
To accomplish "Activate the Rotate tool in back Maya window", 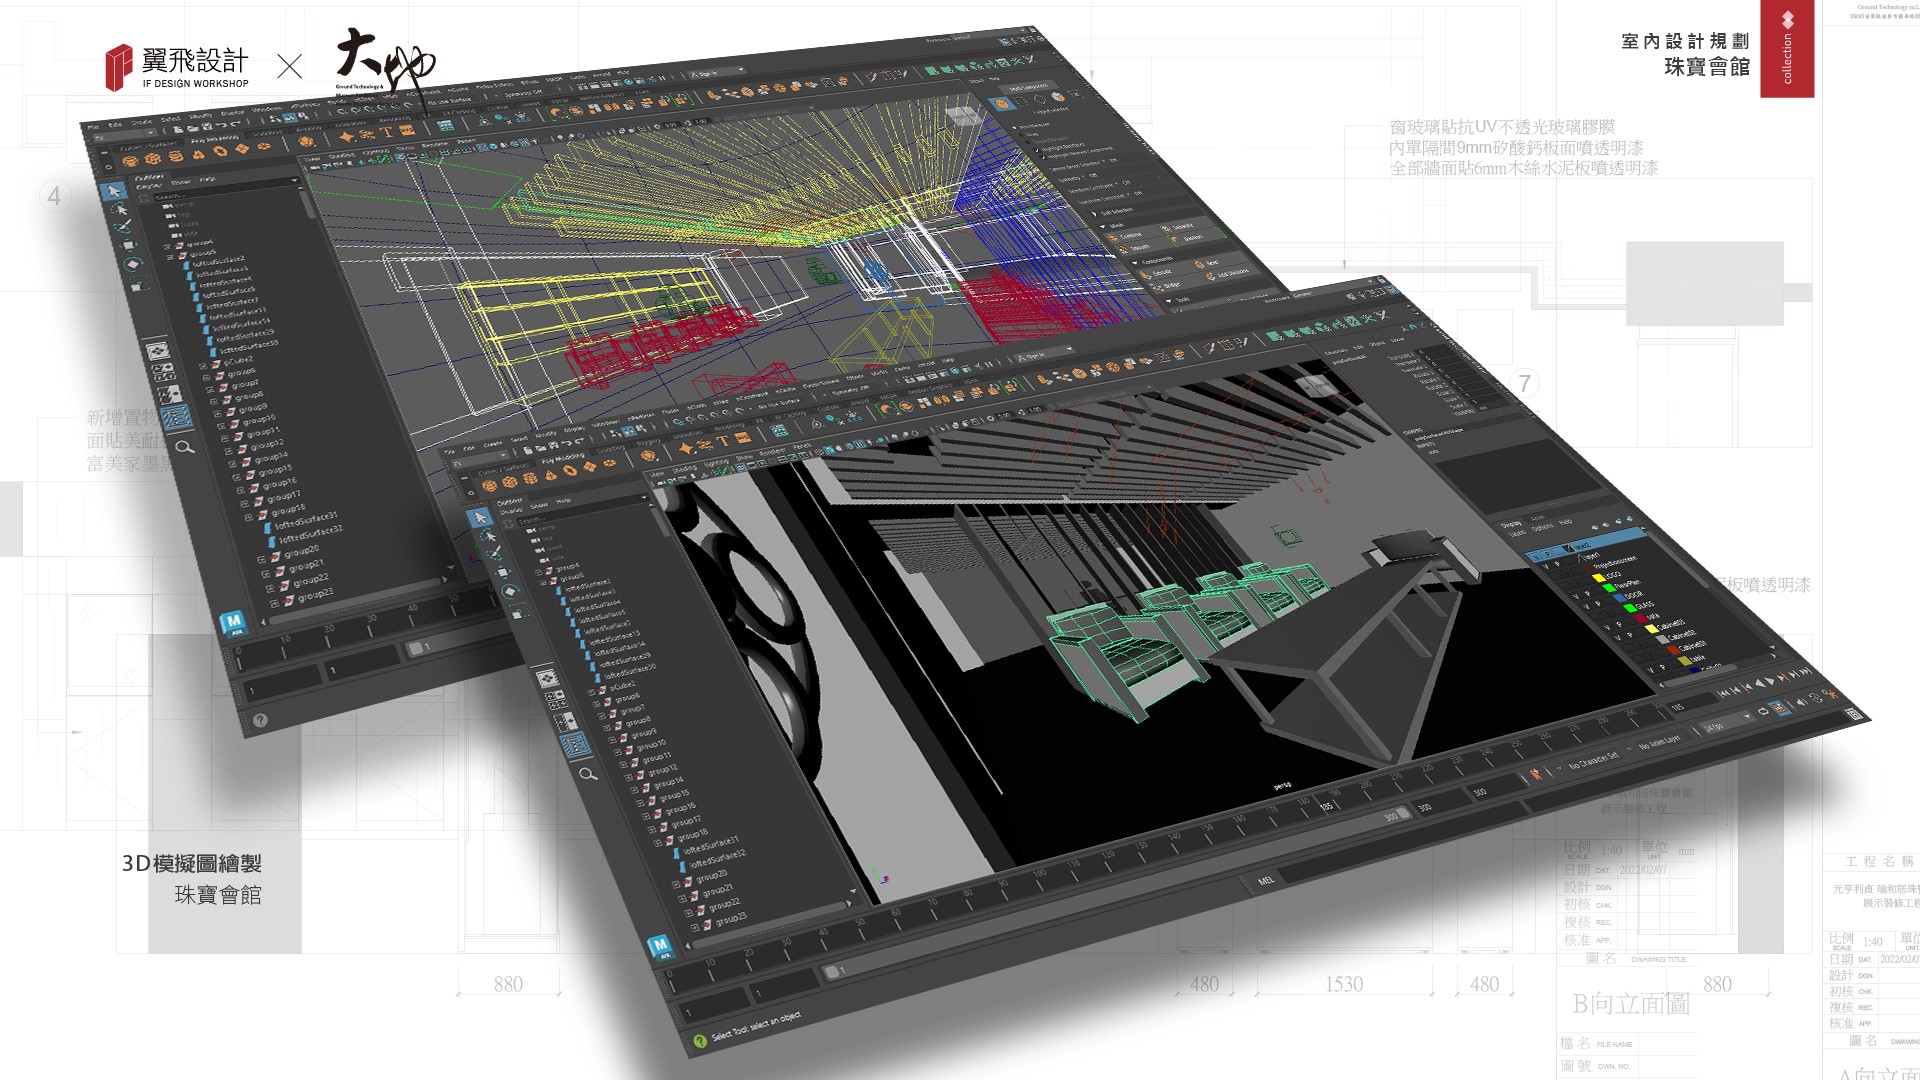I will (133, 264).
